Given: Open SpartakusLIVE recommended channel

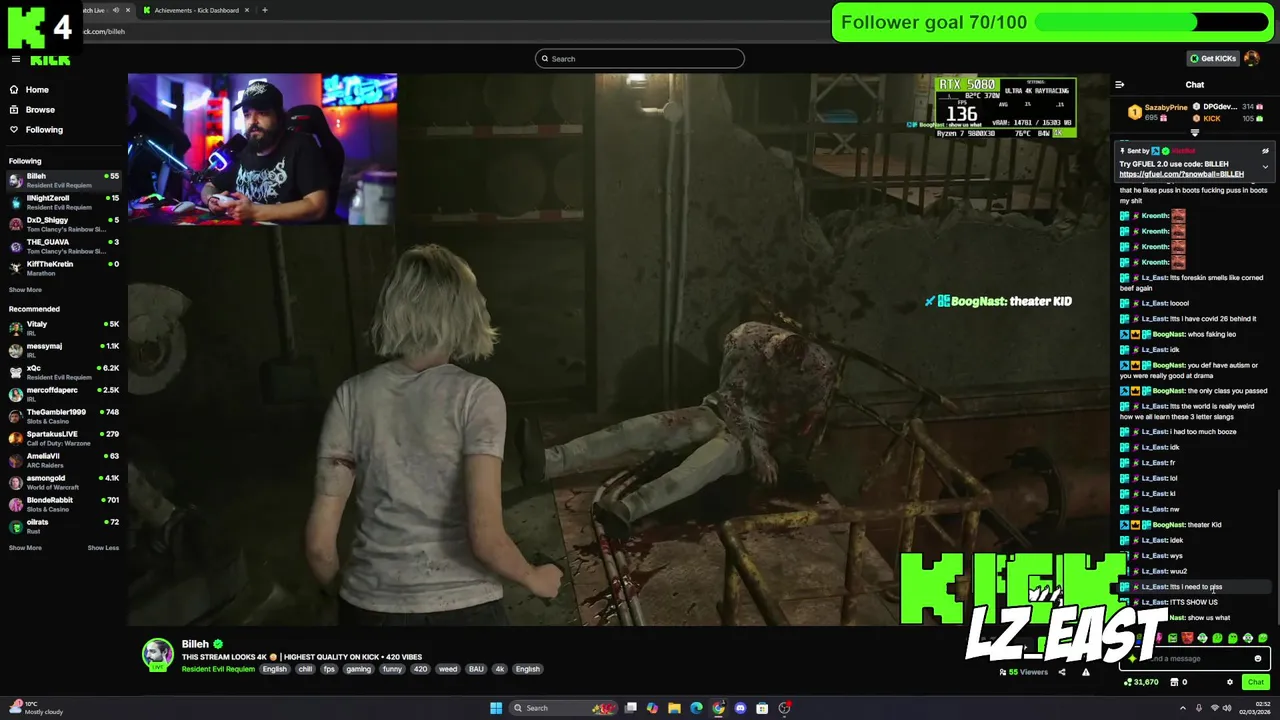Looking at the screenshot, I should tap(64, 438).
